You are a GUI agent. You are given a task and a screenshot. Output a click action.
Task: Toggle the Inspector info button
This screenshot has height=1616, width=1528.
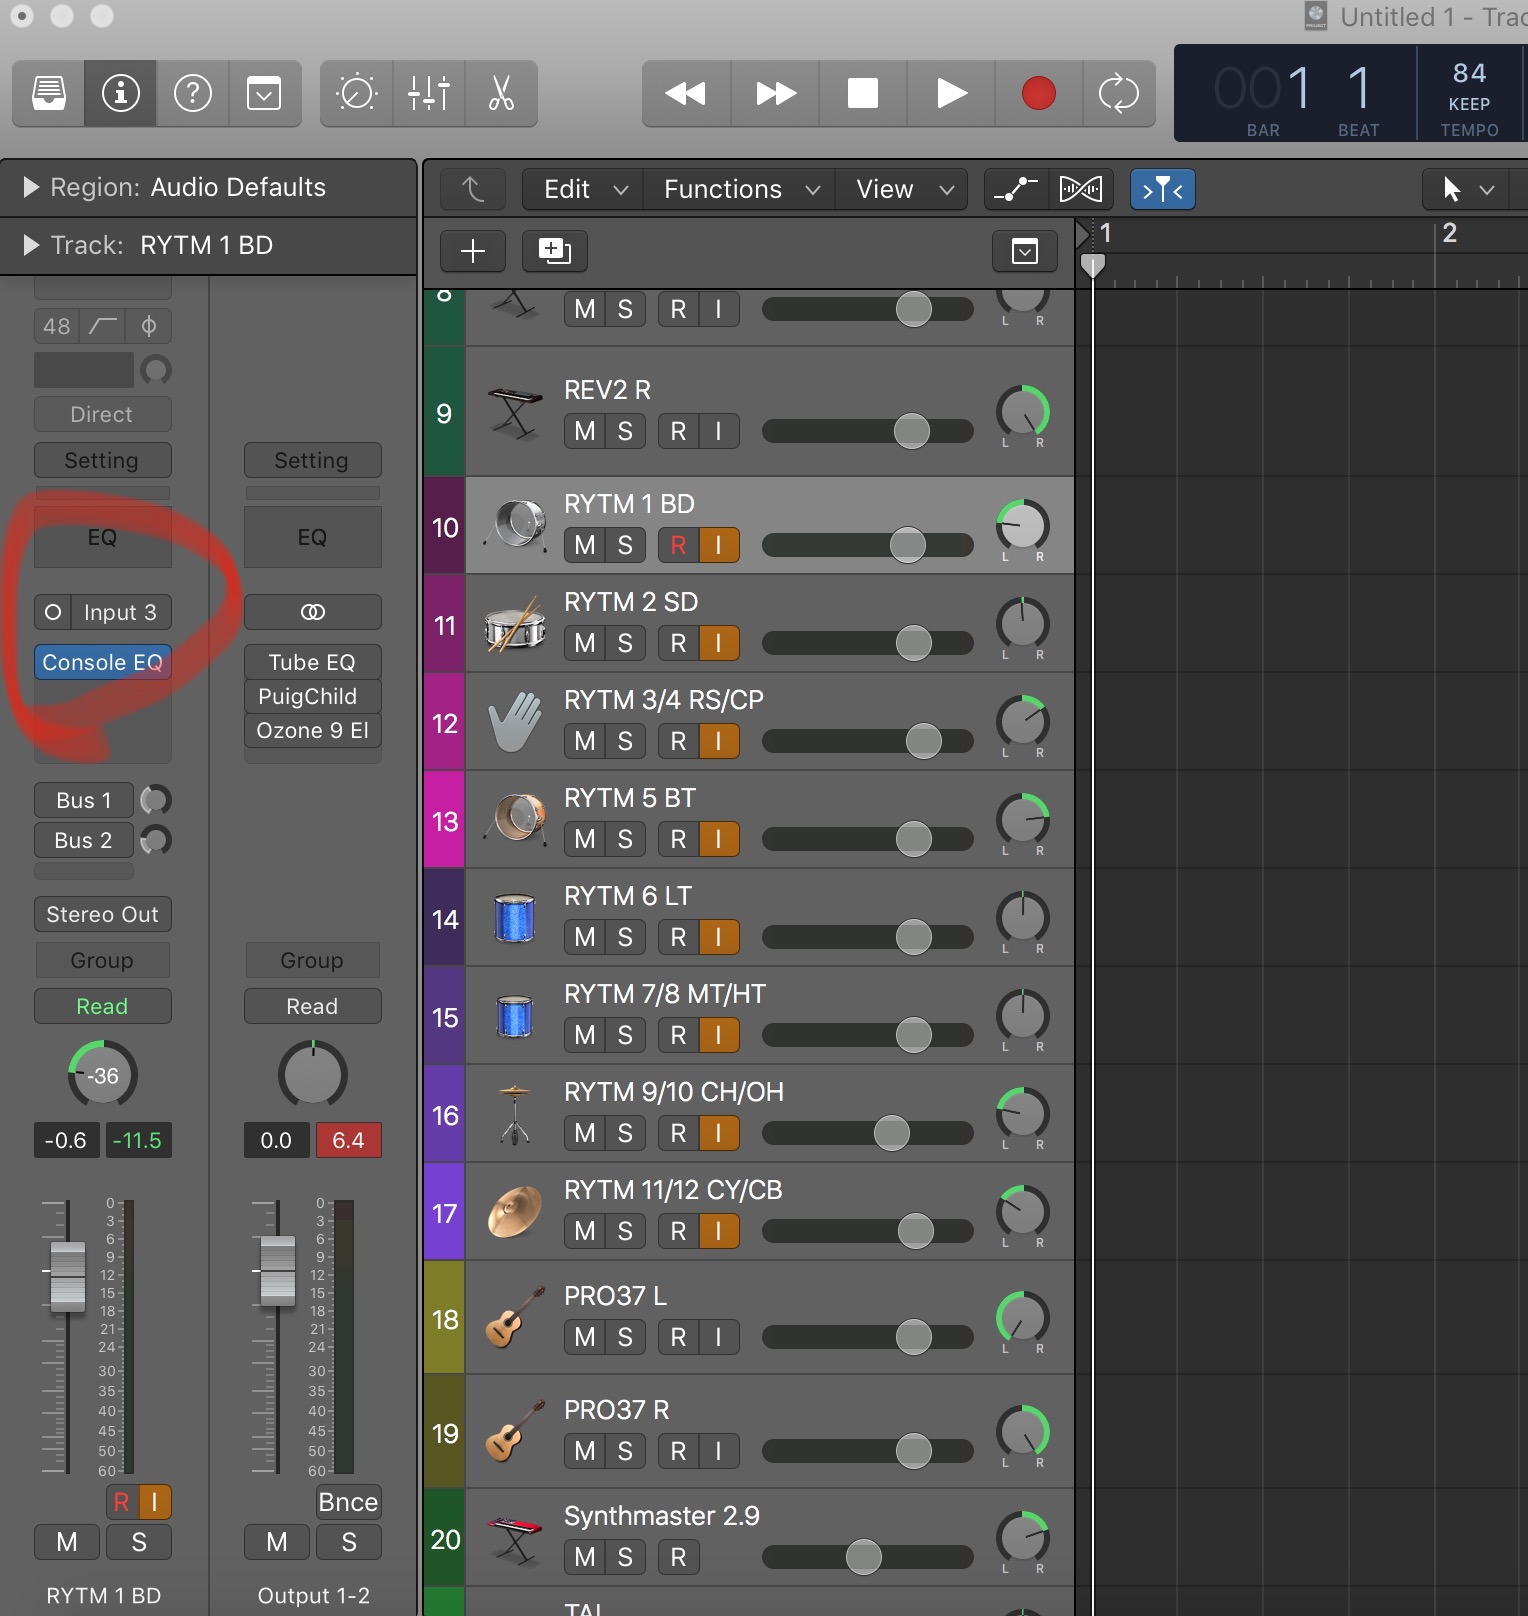[121, 94]
